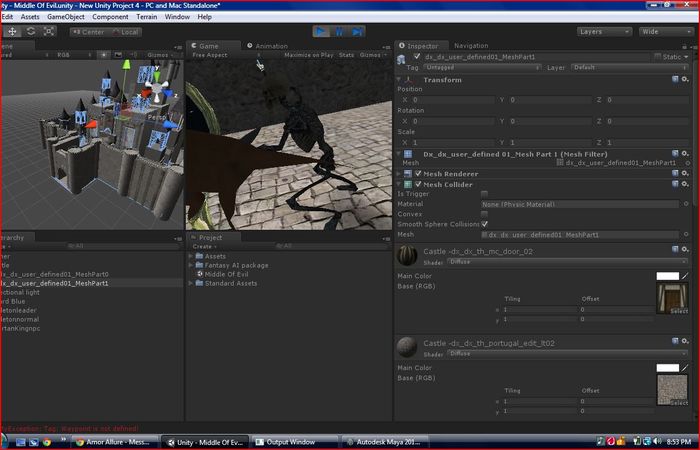This screenshot has height=450, width=700.
Task: Toggle scene skybox overlay image icon
Action: [118, 55]
